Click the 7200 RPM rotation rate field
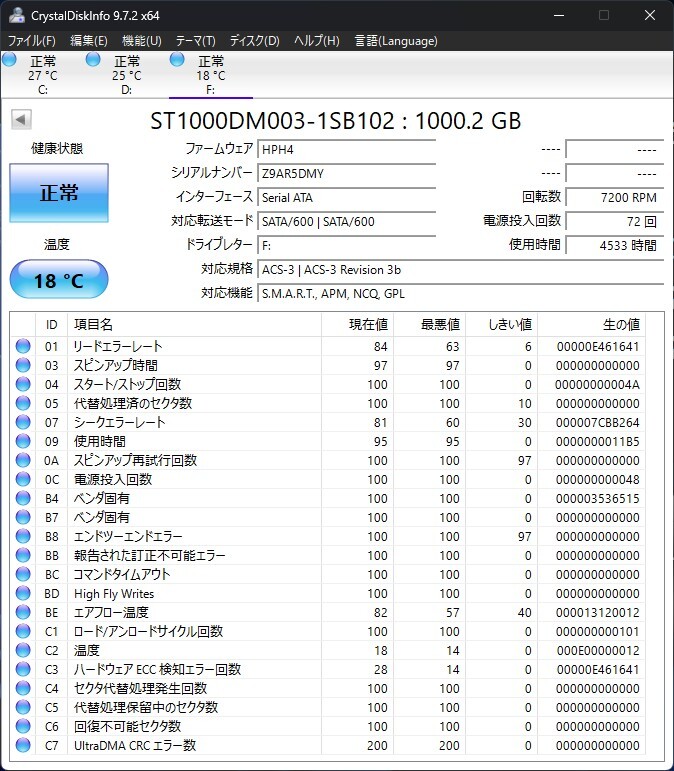The width and height of the screenshot is (674, 771). coord(615,197)
